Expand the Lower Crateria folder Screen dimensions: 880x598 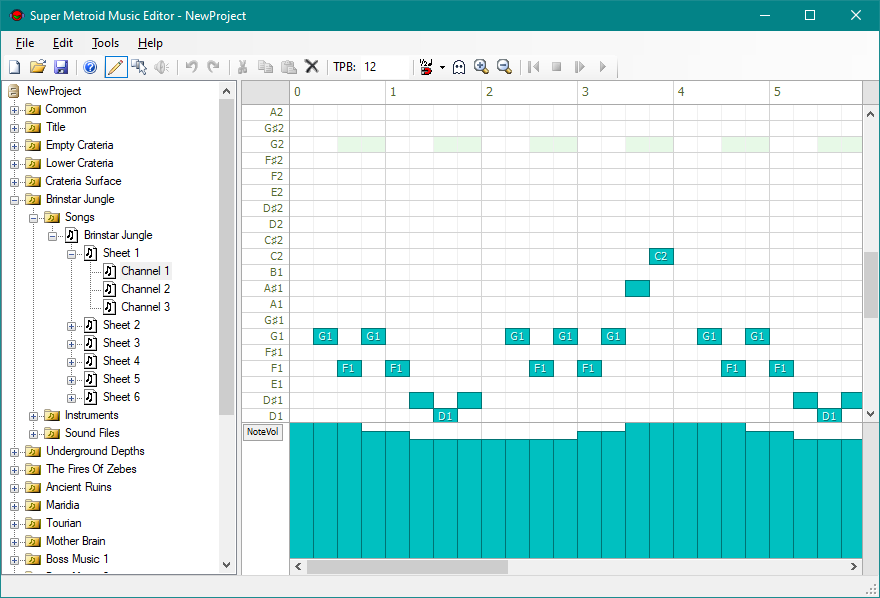click(x=15, y=164)
